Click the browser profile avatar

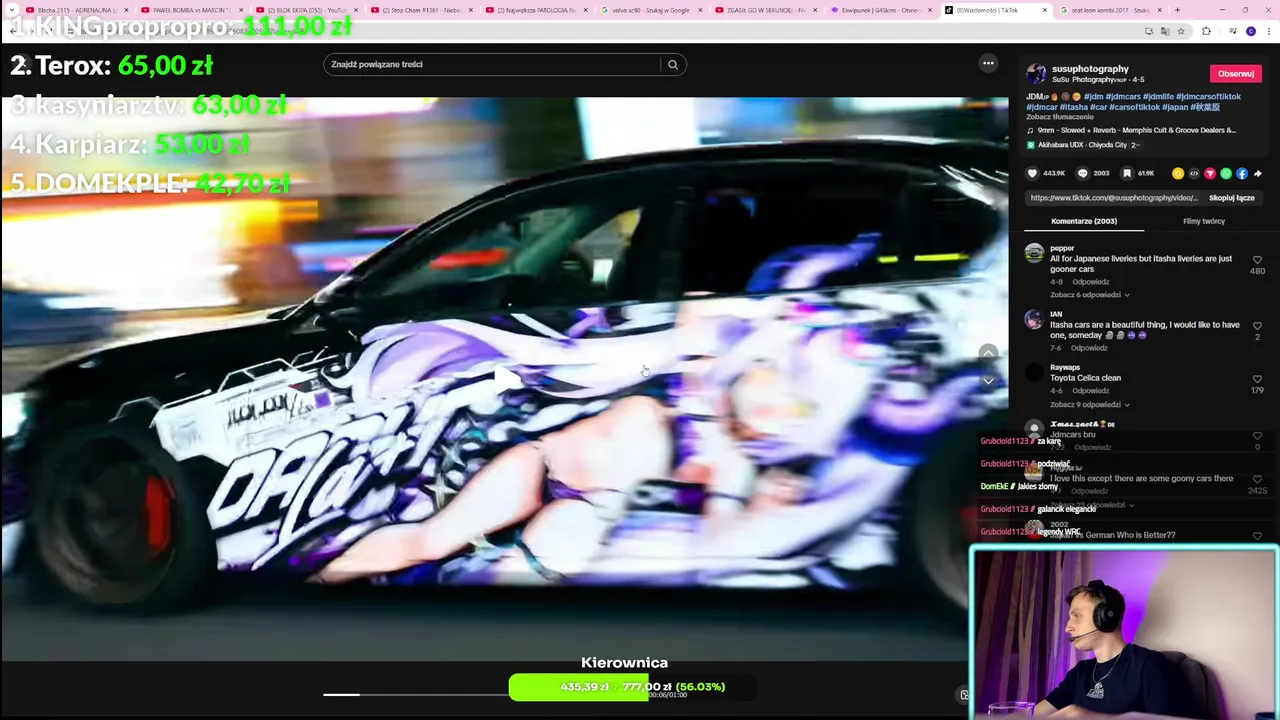coord(1250,31)
